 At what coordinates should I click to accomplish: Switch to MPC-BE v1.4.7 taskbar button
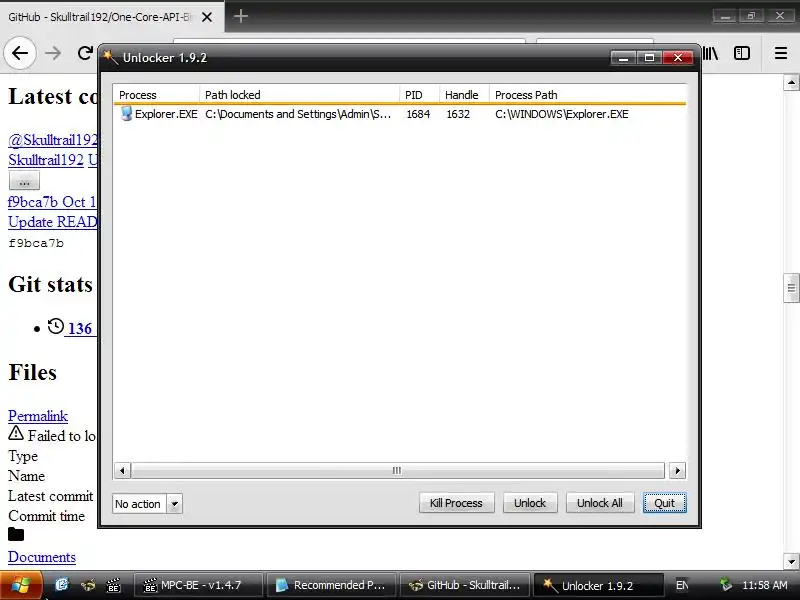pos(198,585)
